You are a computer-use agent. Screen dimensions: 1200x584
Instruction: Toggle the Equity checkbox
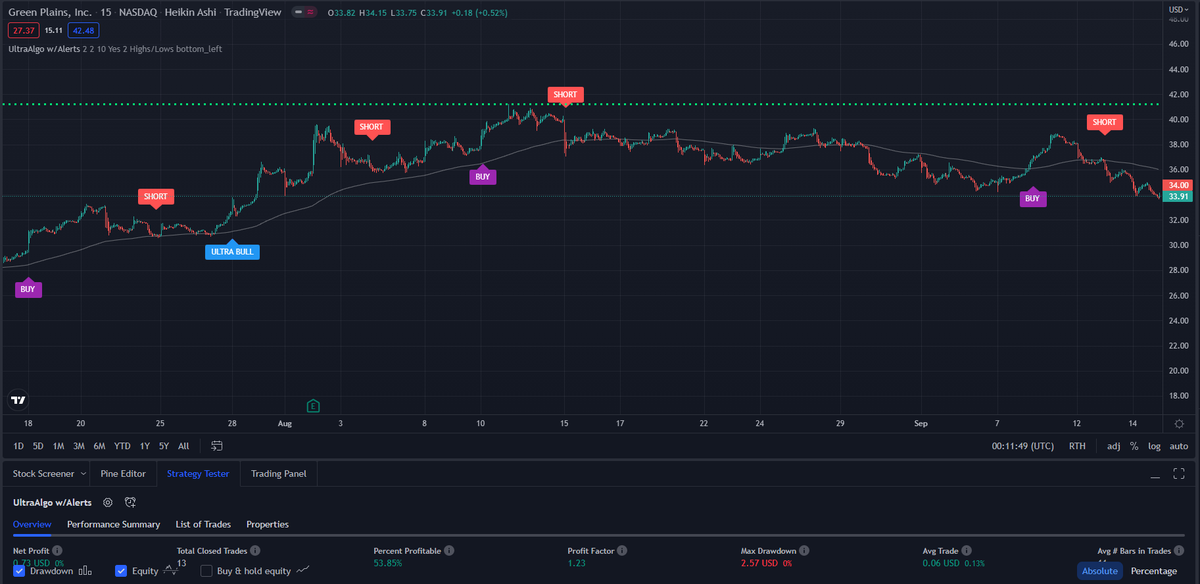point(121,571)
